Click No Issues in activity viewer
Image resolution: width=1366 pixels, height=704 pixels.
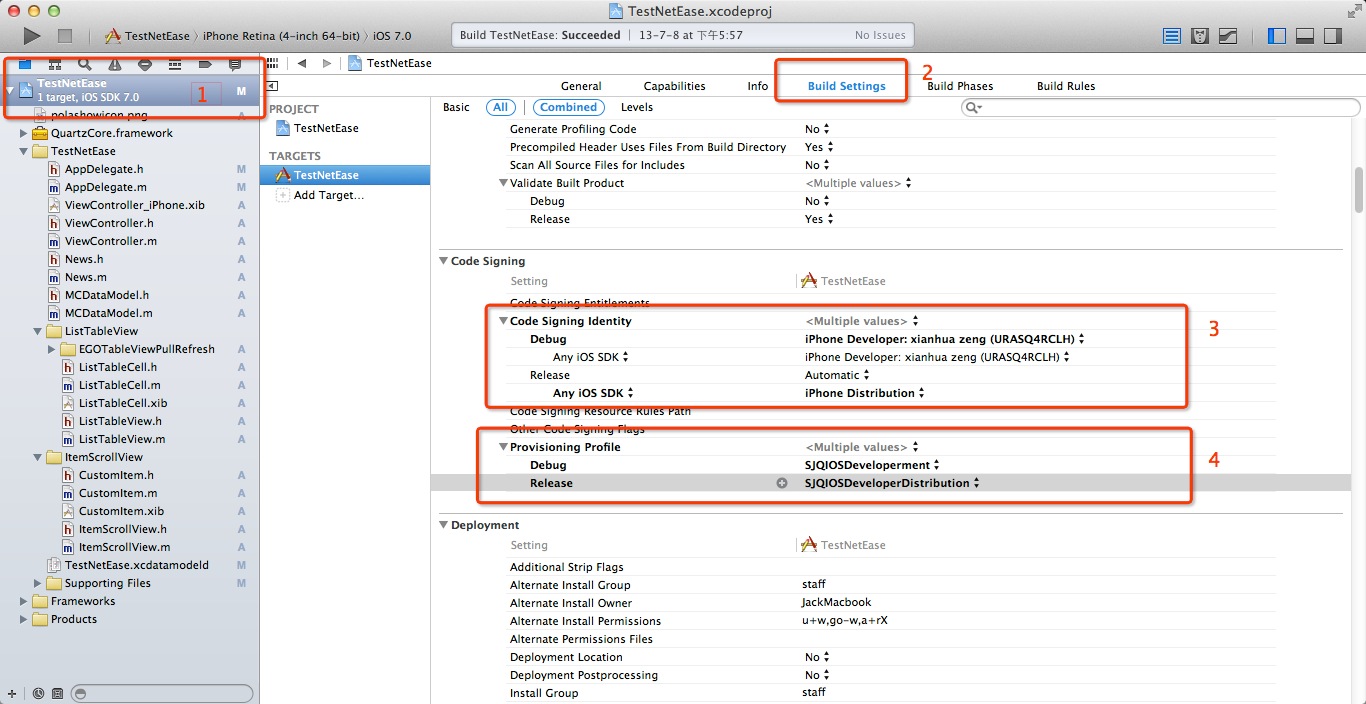click(880, 35)
